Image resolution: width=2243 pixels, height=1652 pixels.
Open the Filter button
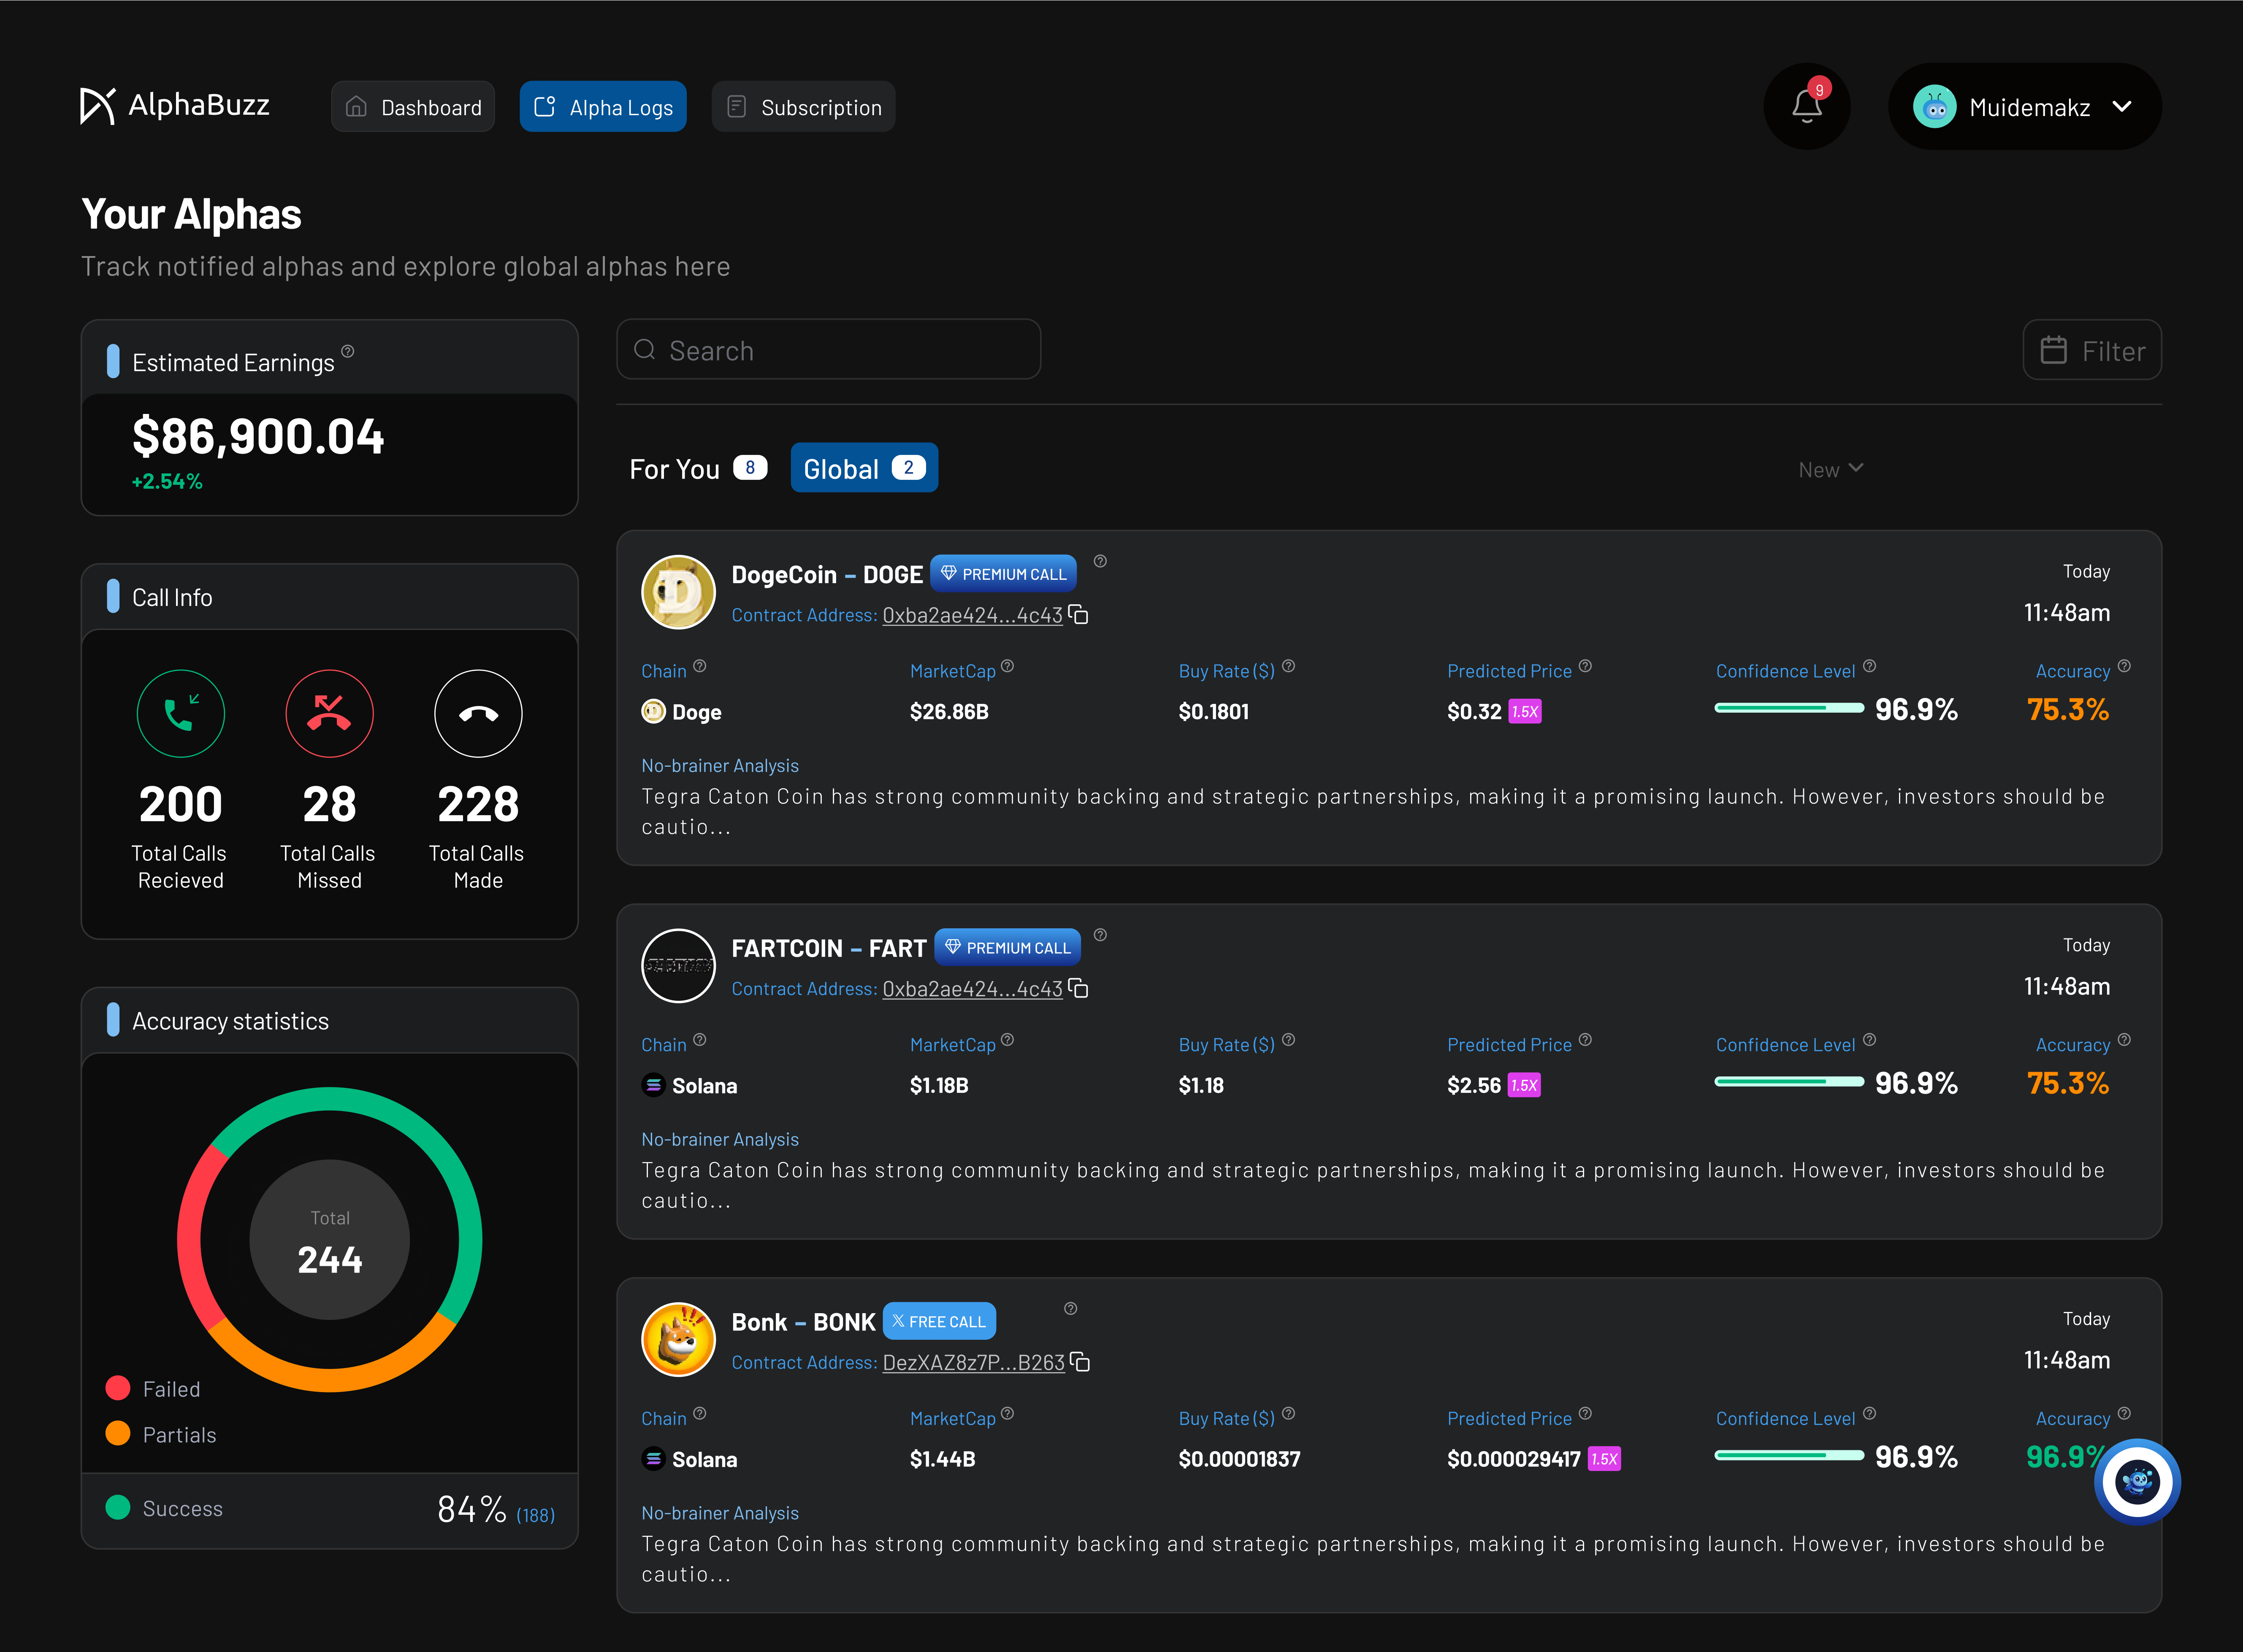tap(2092, 350)
